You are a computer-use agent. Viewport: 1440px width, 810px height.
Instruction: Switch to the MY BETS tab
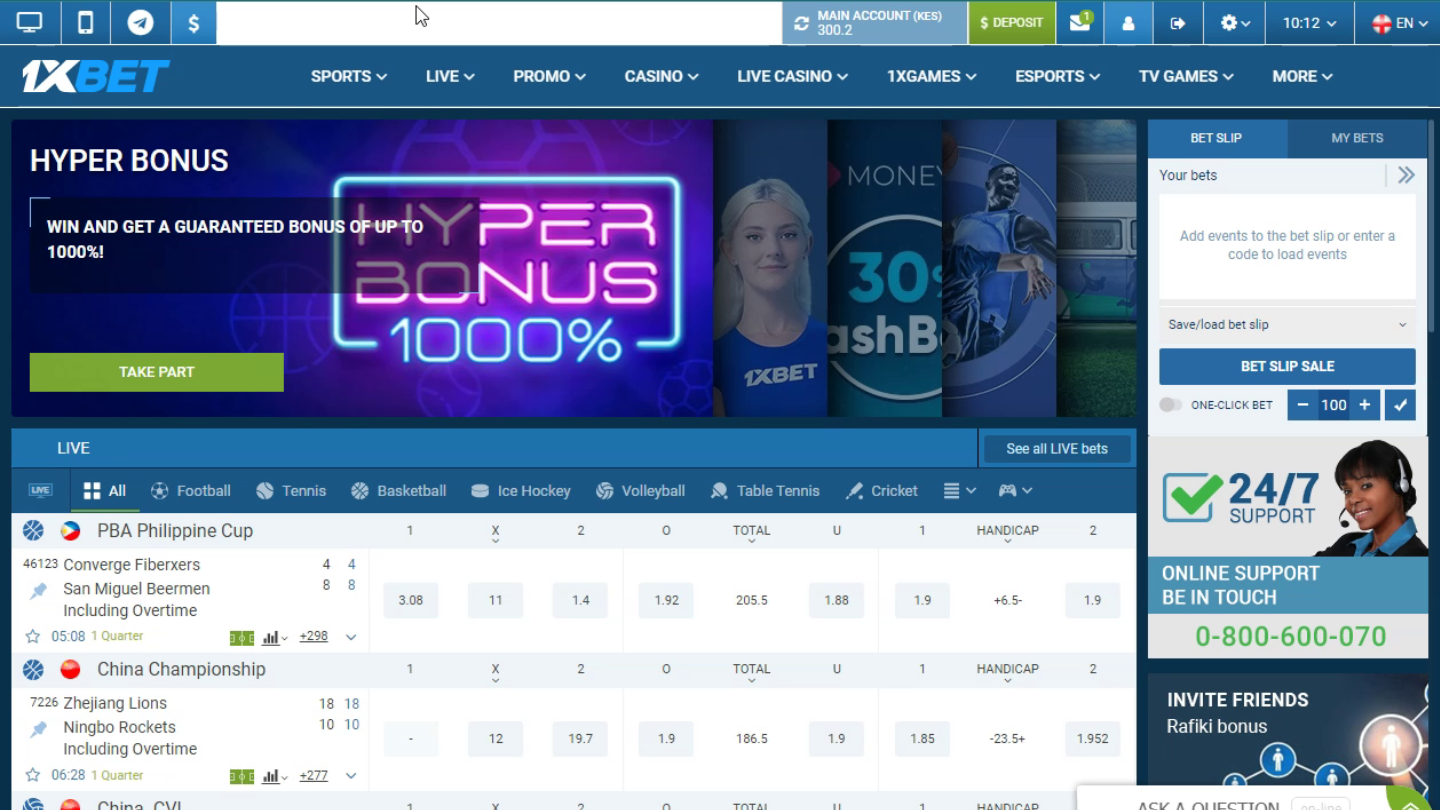1357,138
